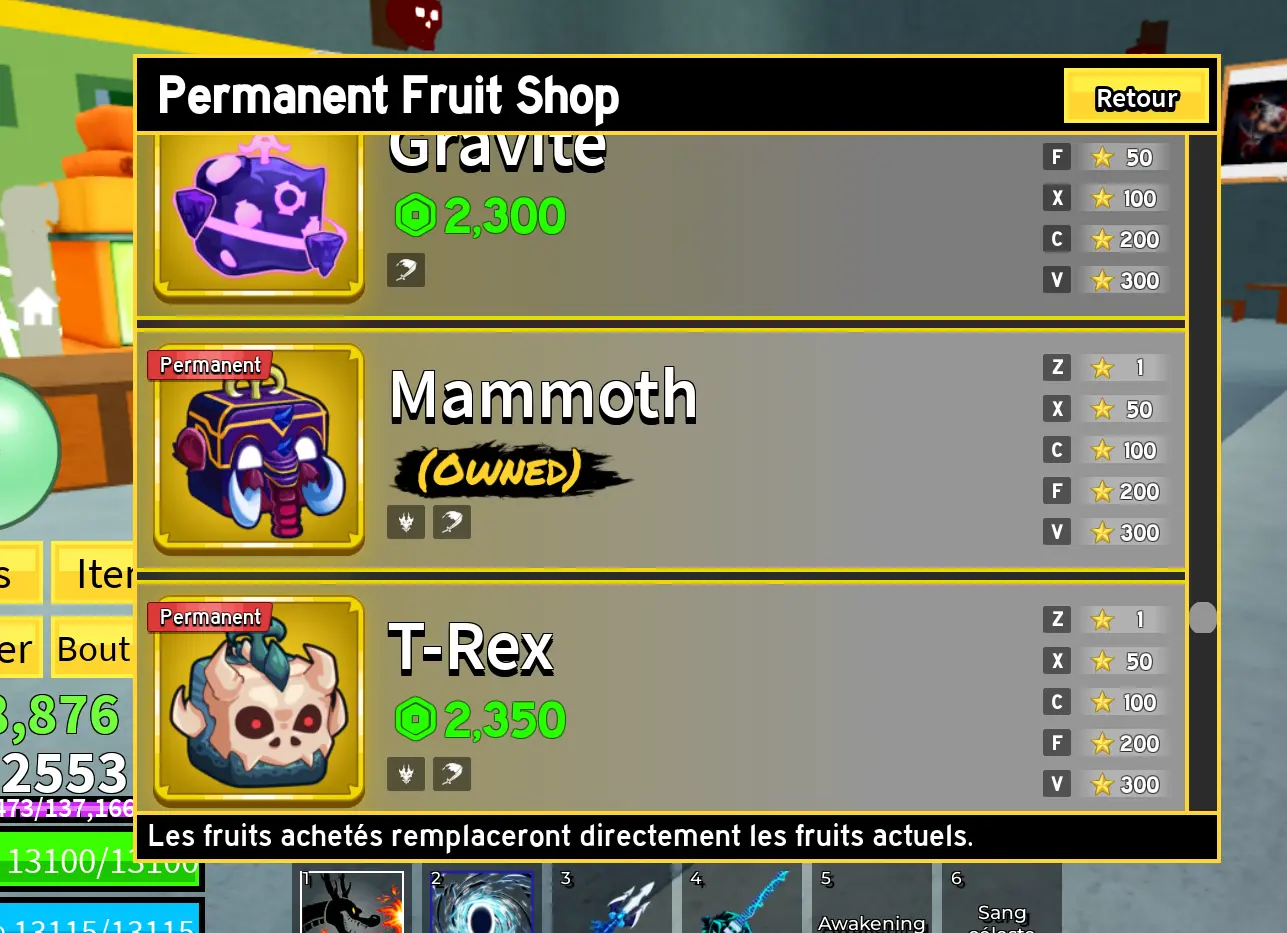Select hotbar slot 5 Awakening

[872, 902]
